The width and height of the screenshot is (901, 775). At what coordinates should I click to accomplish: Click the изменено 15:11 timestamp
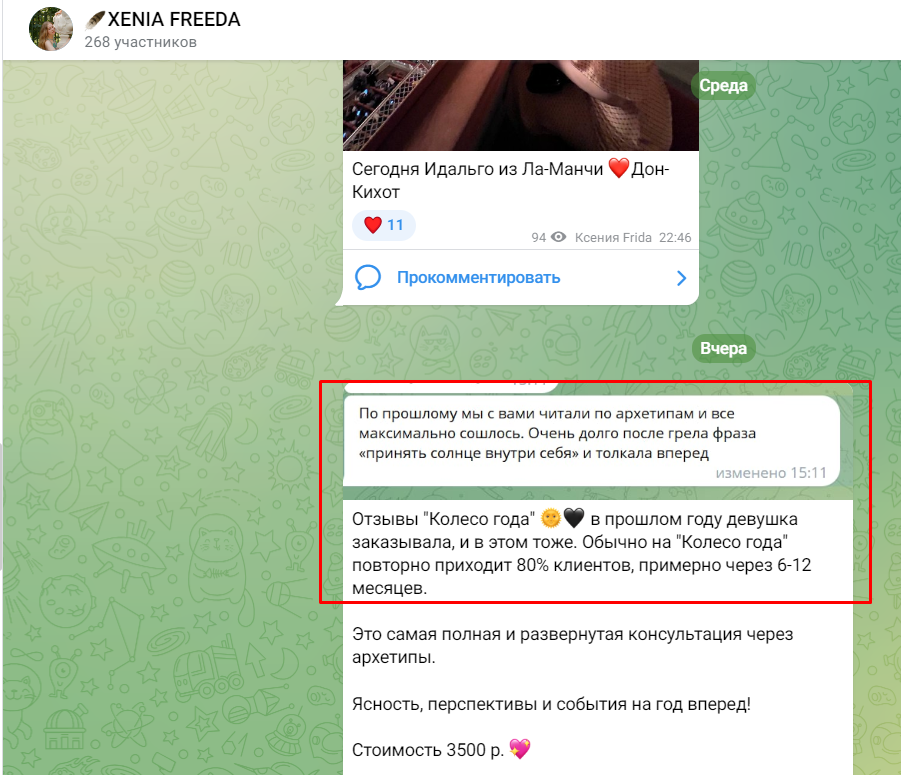click(x=771, y=473)
